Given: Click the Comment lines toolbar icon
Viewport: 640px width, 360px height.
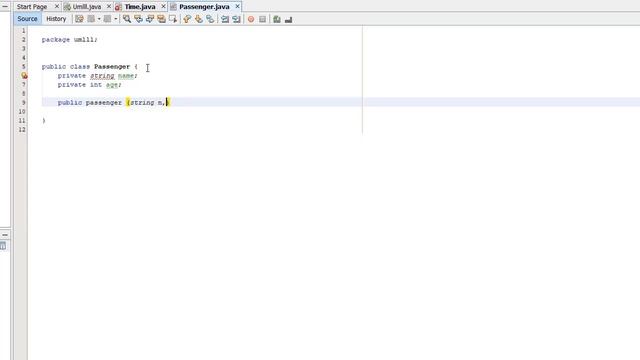Looking at the screenshot, I should (x=277, y=19).
